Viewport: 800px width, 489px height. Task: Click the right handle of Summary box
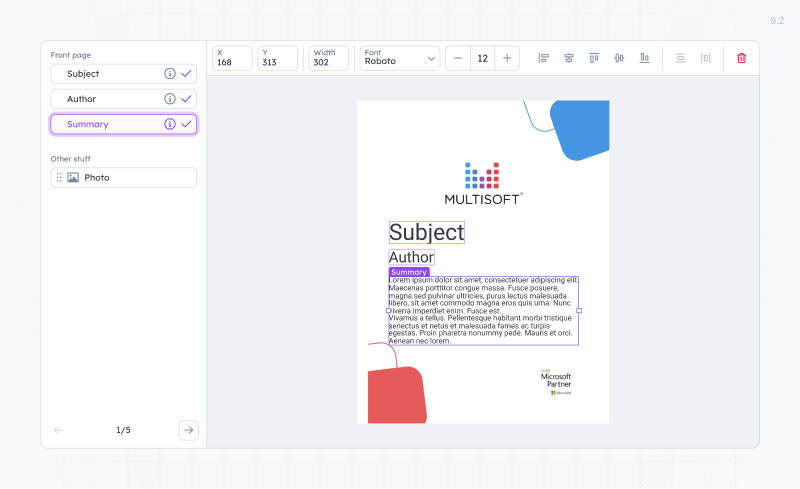(x=579, y=310)
